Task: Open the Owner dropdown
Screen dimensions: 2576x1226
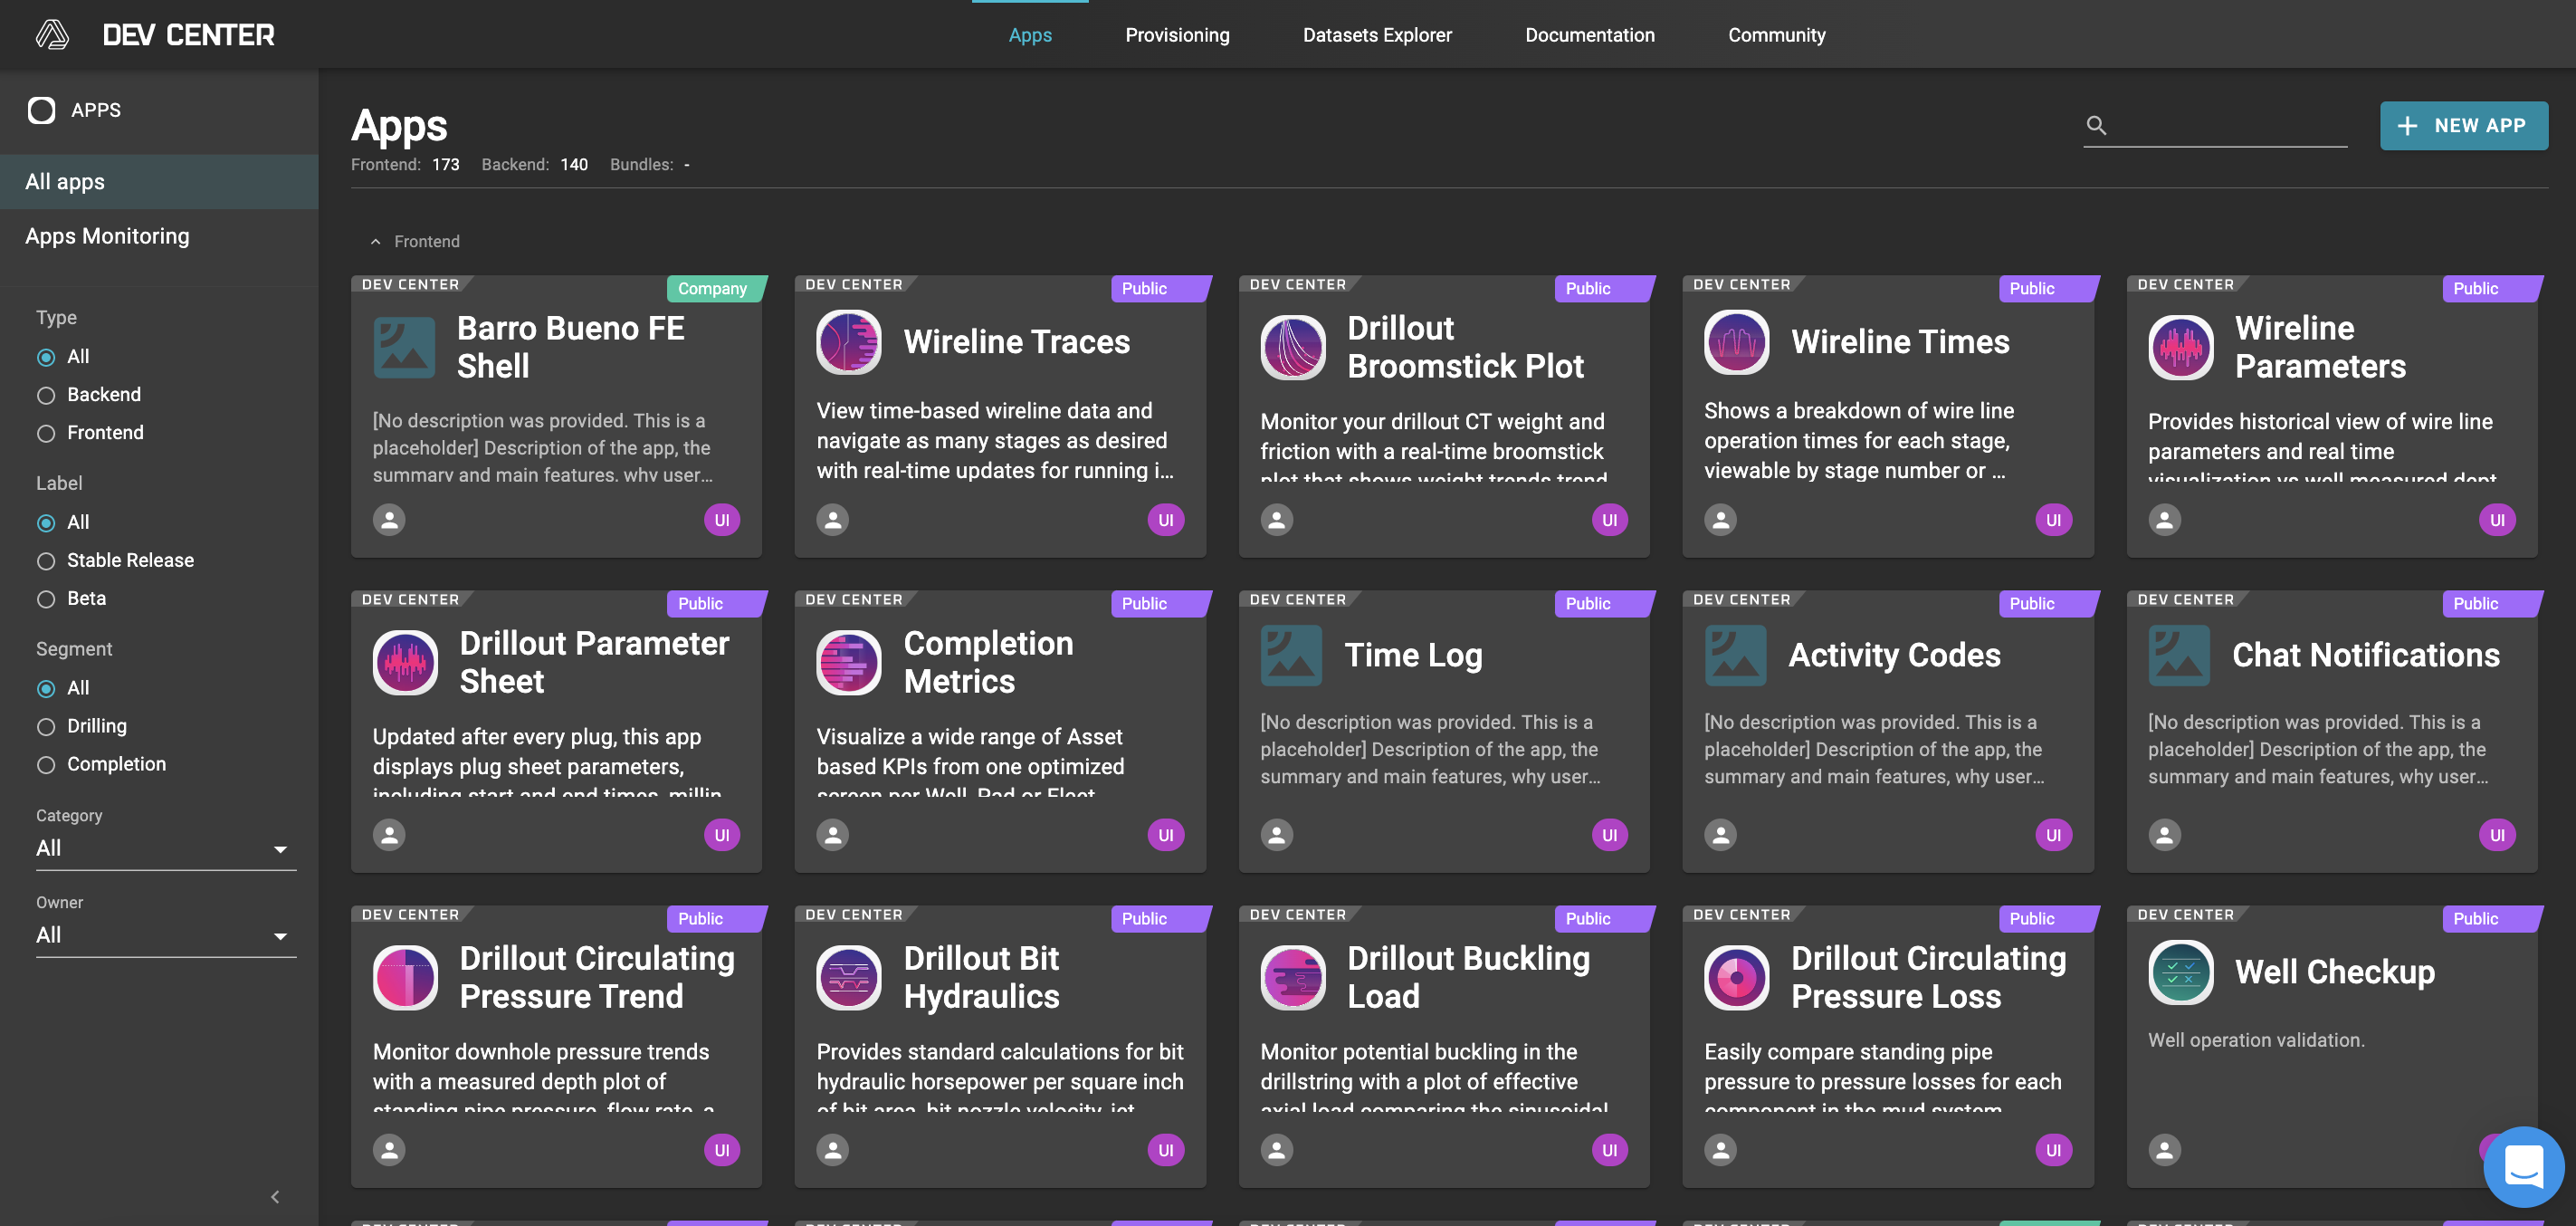Action: tap(166, 936)
